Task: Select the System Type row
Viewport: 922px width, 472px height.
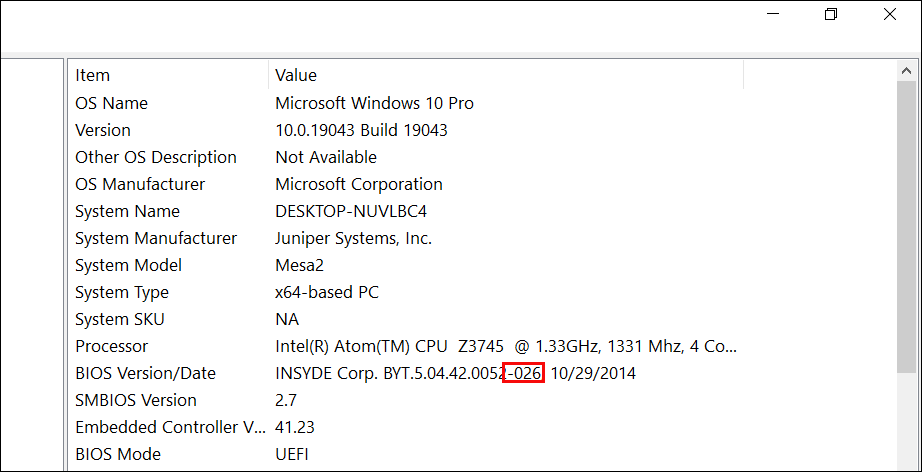Action: click(x=122, y=292)
